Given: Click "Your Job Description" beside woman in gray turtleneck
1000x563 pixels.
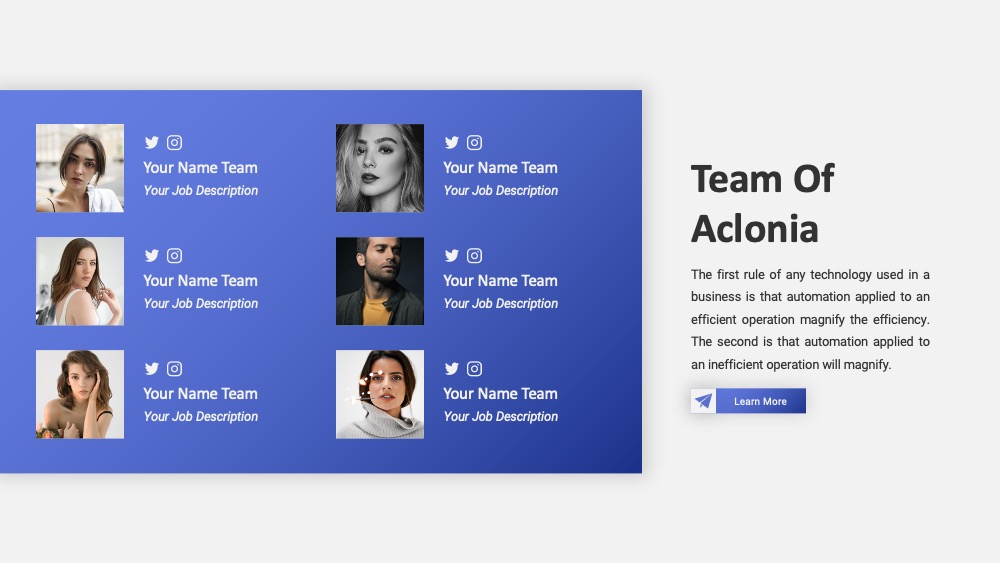Looking at the screenshot, I should tap(501, 416).
